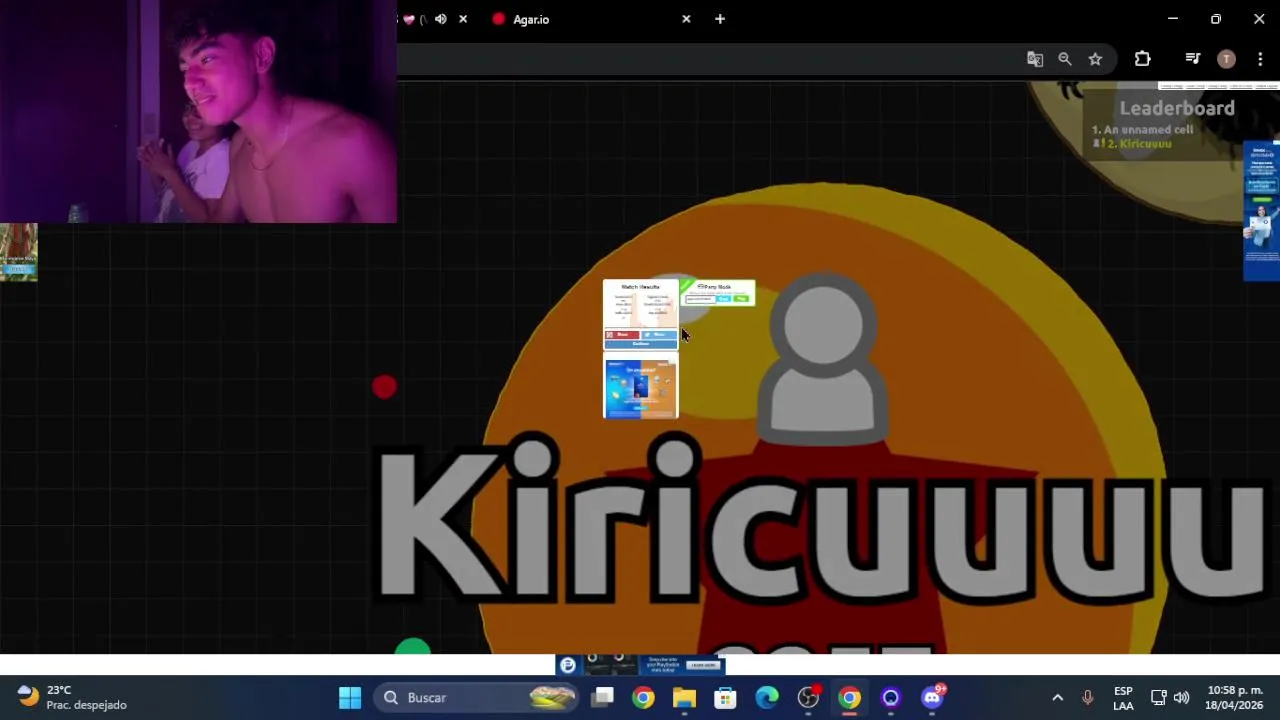The width and height of the screenshot is (1280, 720).
Task: Click the webcam overlay video
Action: tap(198, 111)
